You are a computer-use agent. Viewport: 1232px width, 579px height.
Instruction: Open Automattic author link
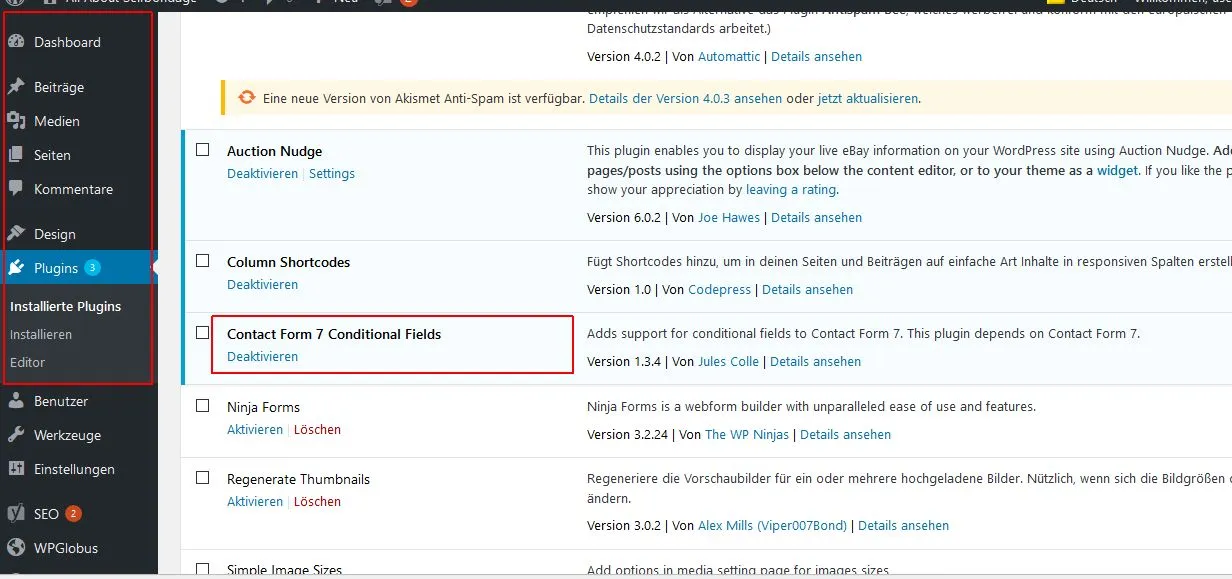click(729, 56)
